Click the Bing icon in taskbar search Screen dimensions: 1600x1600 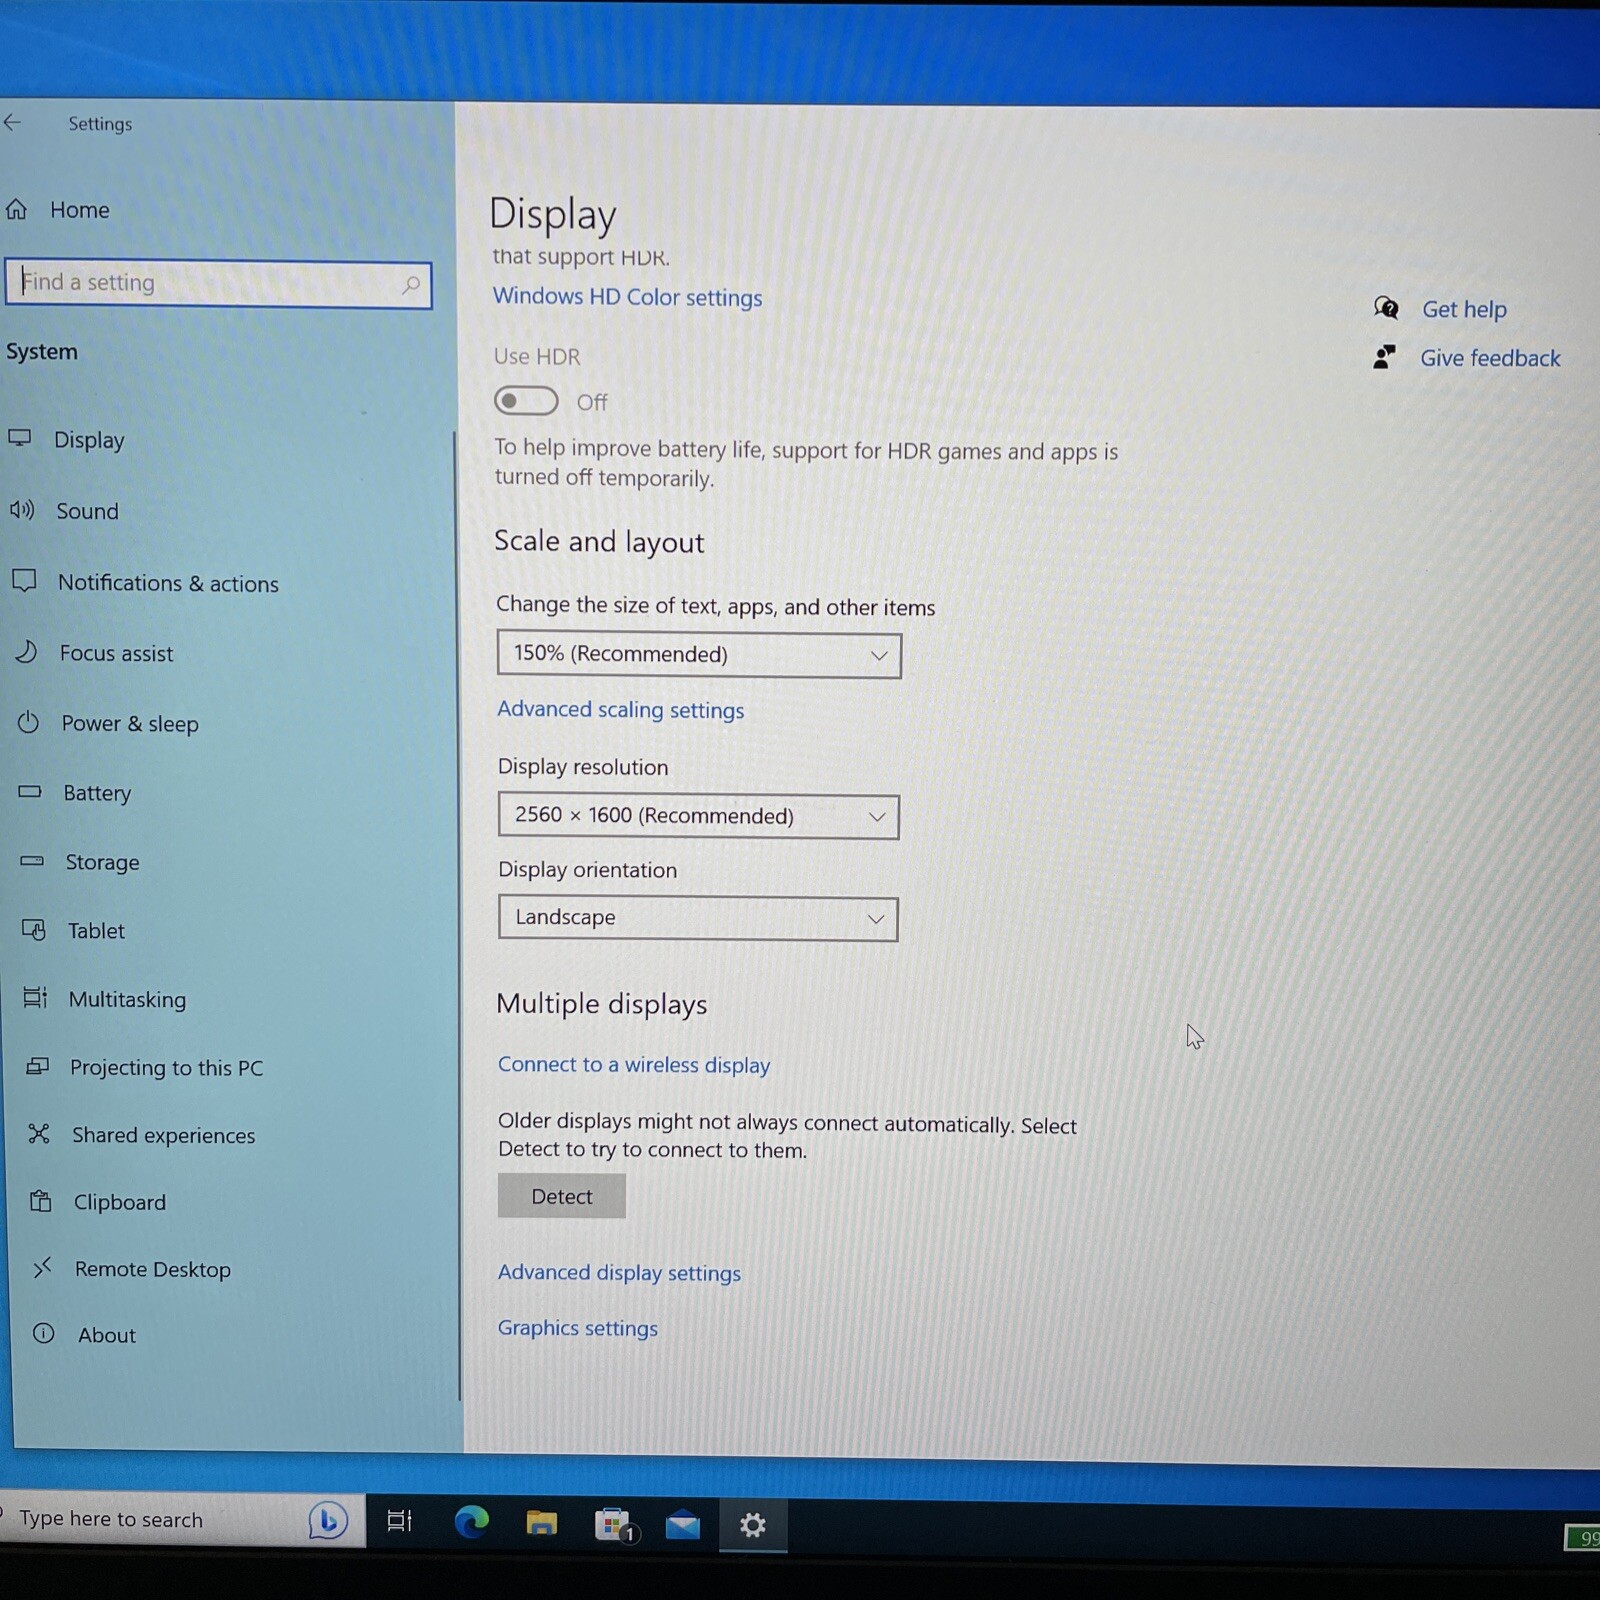tap(328, 1521)
